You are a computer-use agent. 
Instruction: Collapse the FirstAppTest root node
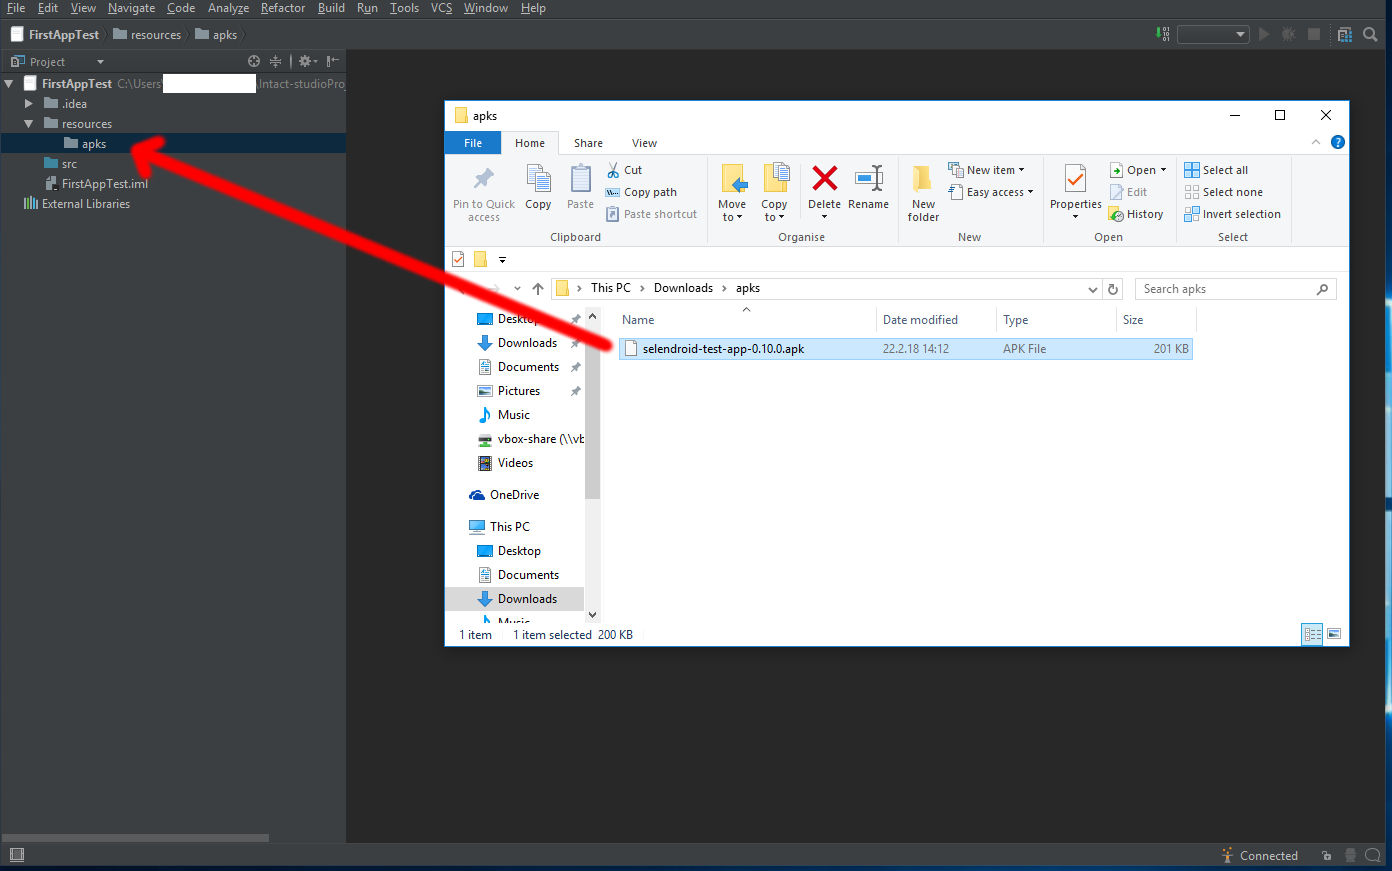[x=9, y=84]
